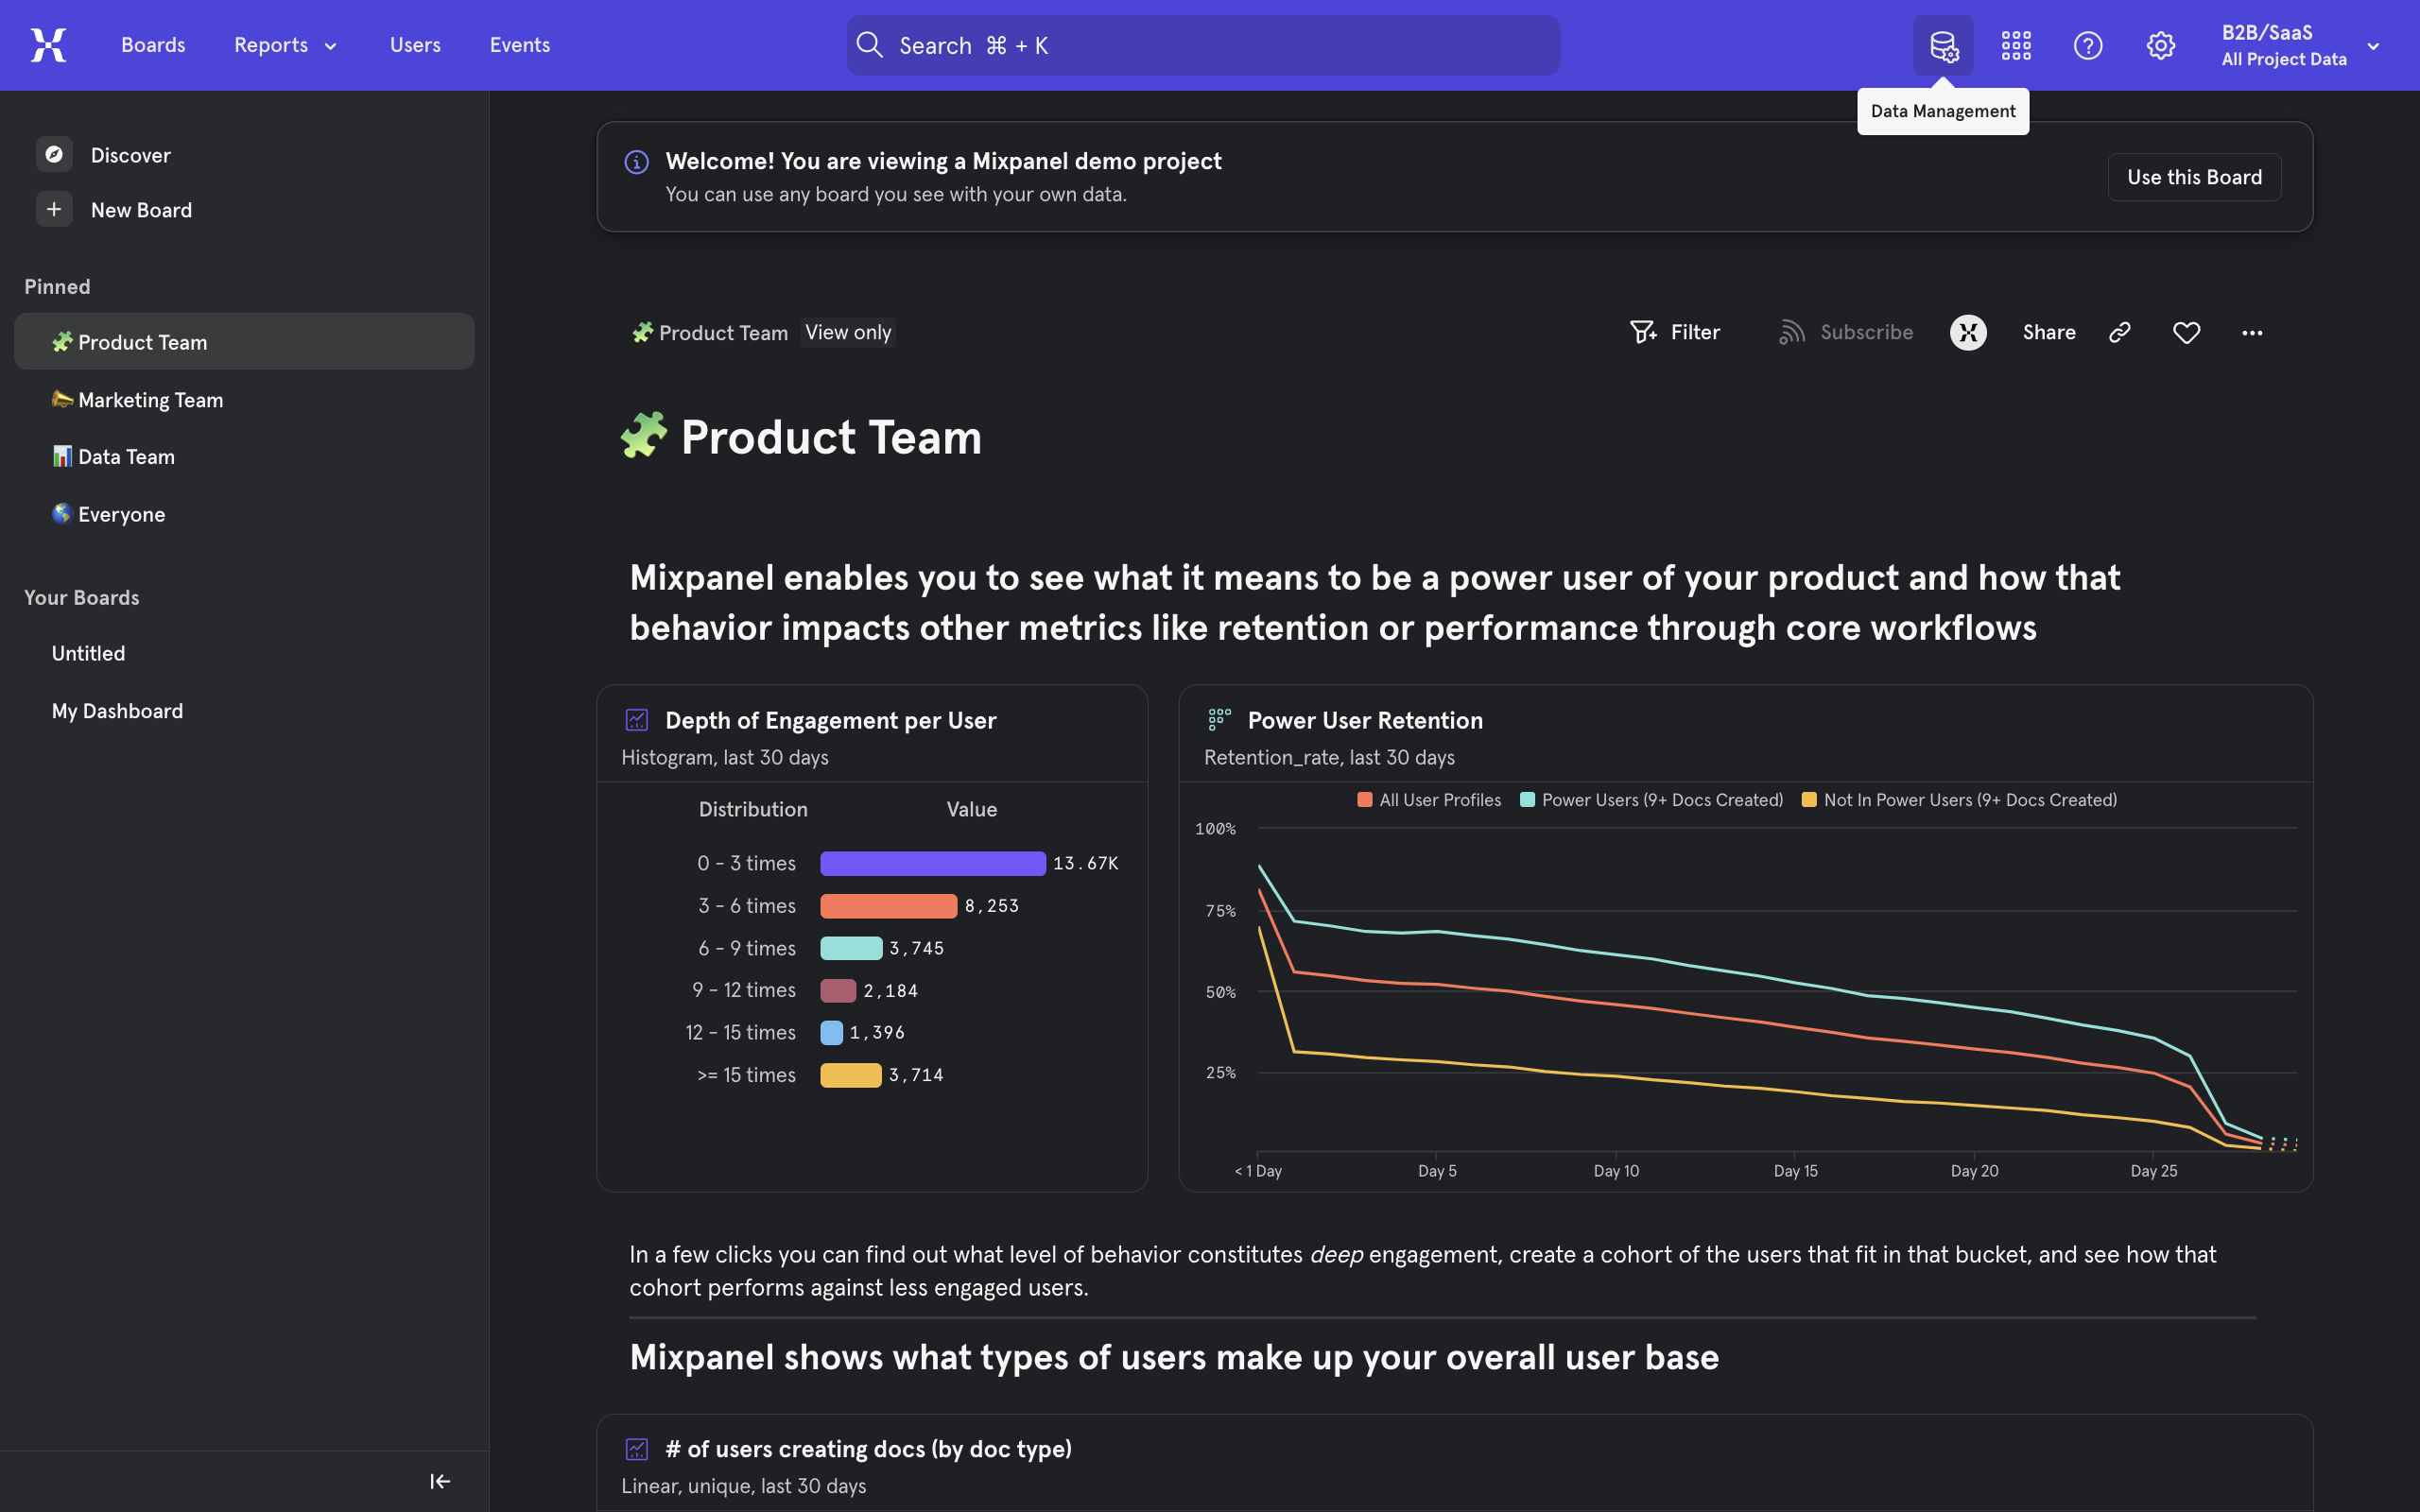
Task: Click Discover in the sidebar
Action: (130, 155)
